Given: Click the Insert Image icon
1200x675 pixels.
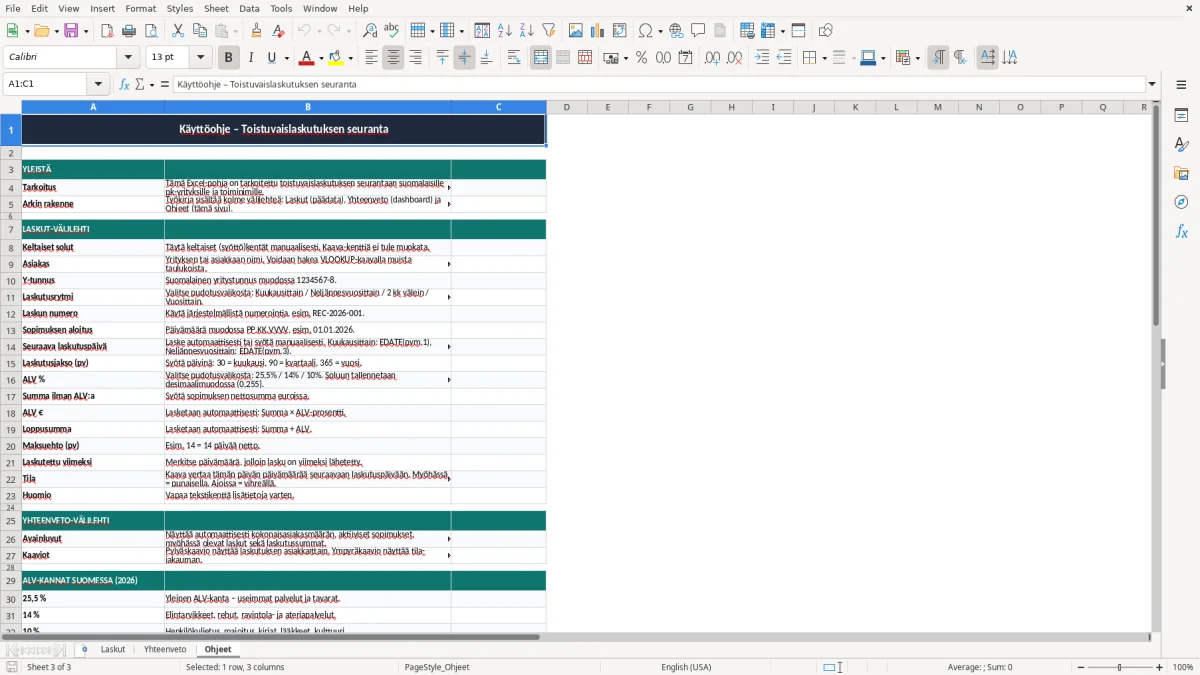Looking at the screenshot, I should 576,31.
